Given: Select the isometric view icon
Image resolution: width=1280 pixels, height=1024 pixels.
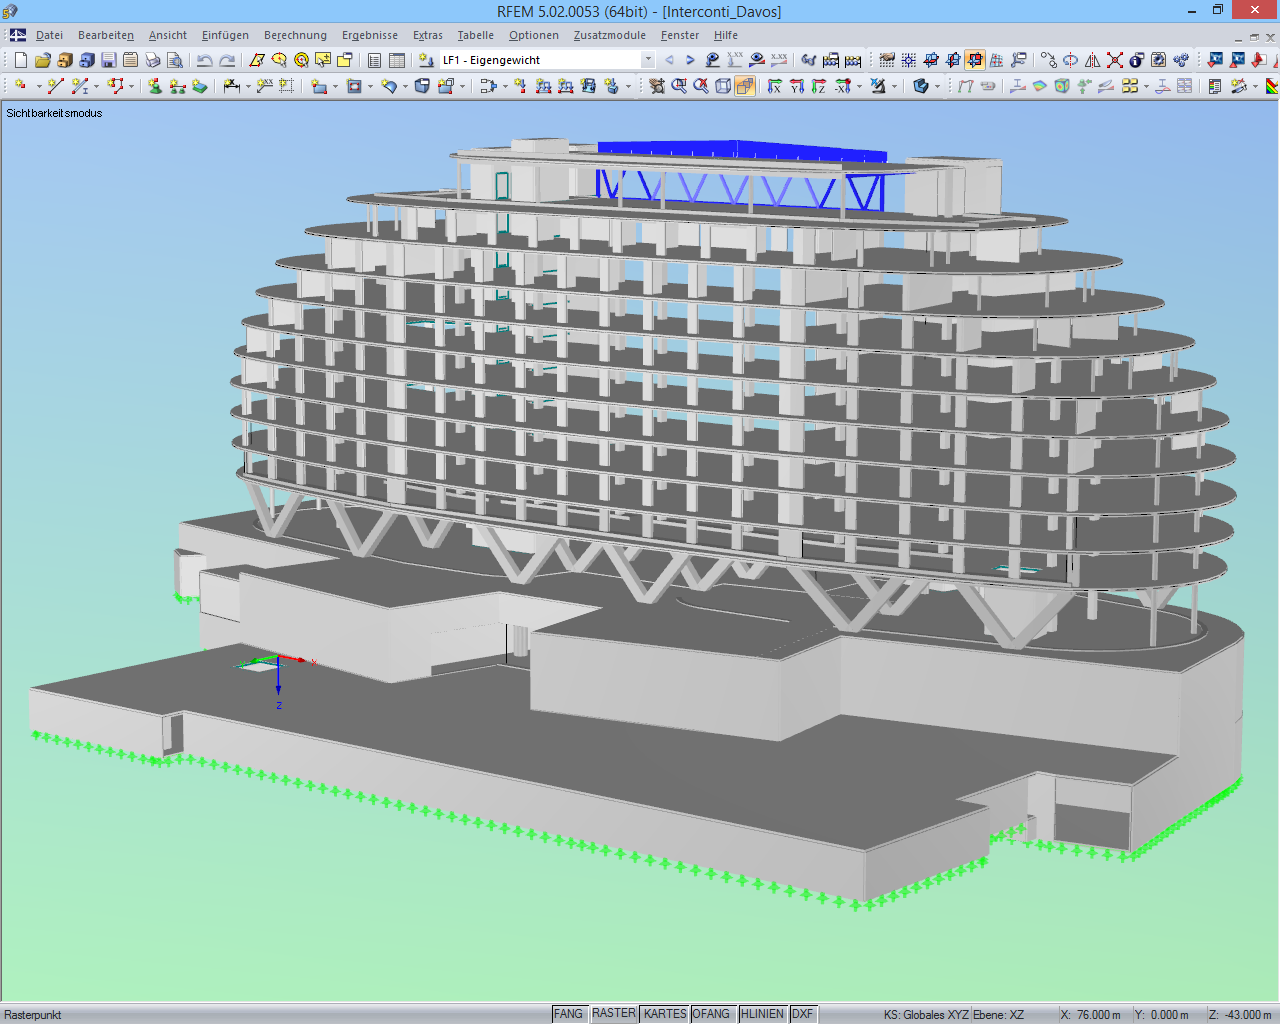Looking at the screenshot, I should tap(722, 87).
